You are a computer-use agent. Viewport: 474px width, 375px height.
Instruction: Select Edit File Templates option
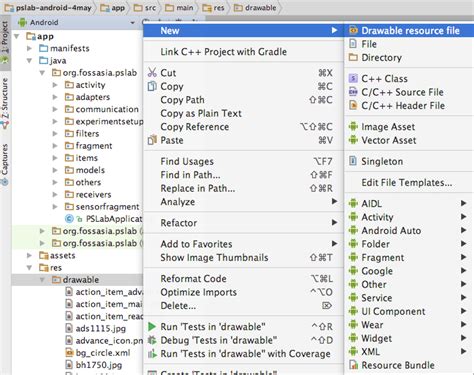coord(407,183)
